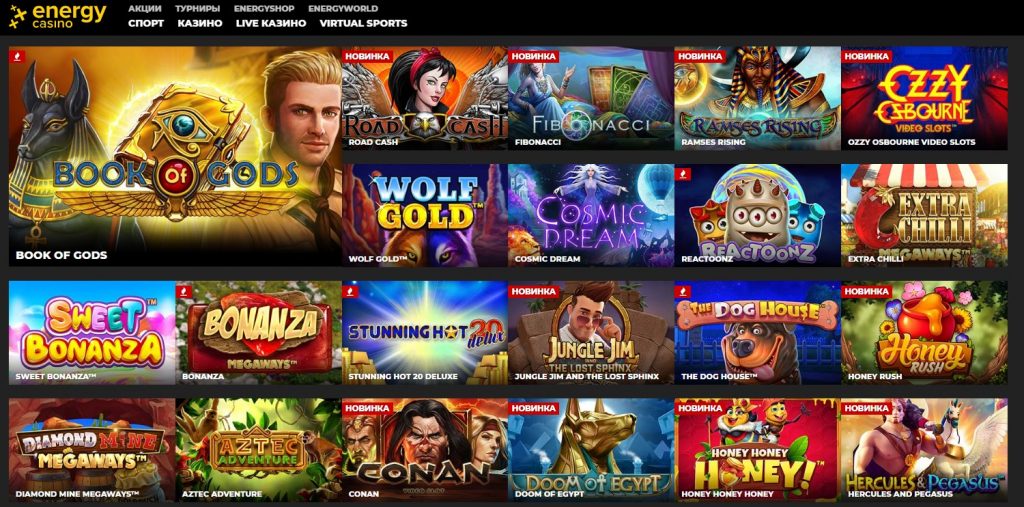Click the red badge icon on Stunning Hot tile
The height and width of the screenshot is (507, 1024).
351,291
